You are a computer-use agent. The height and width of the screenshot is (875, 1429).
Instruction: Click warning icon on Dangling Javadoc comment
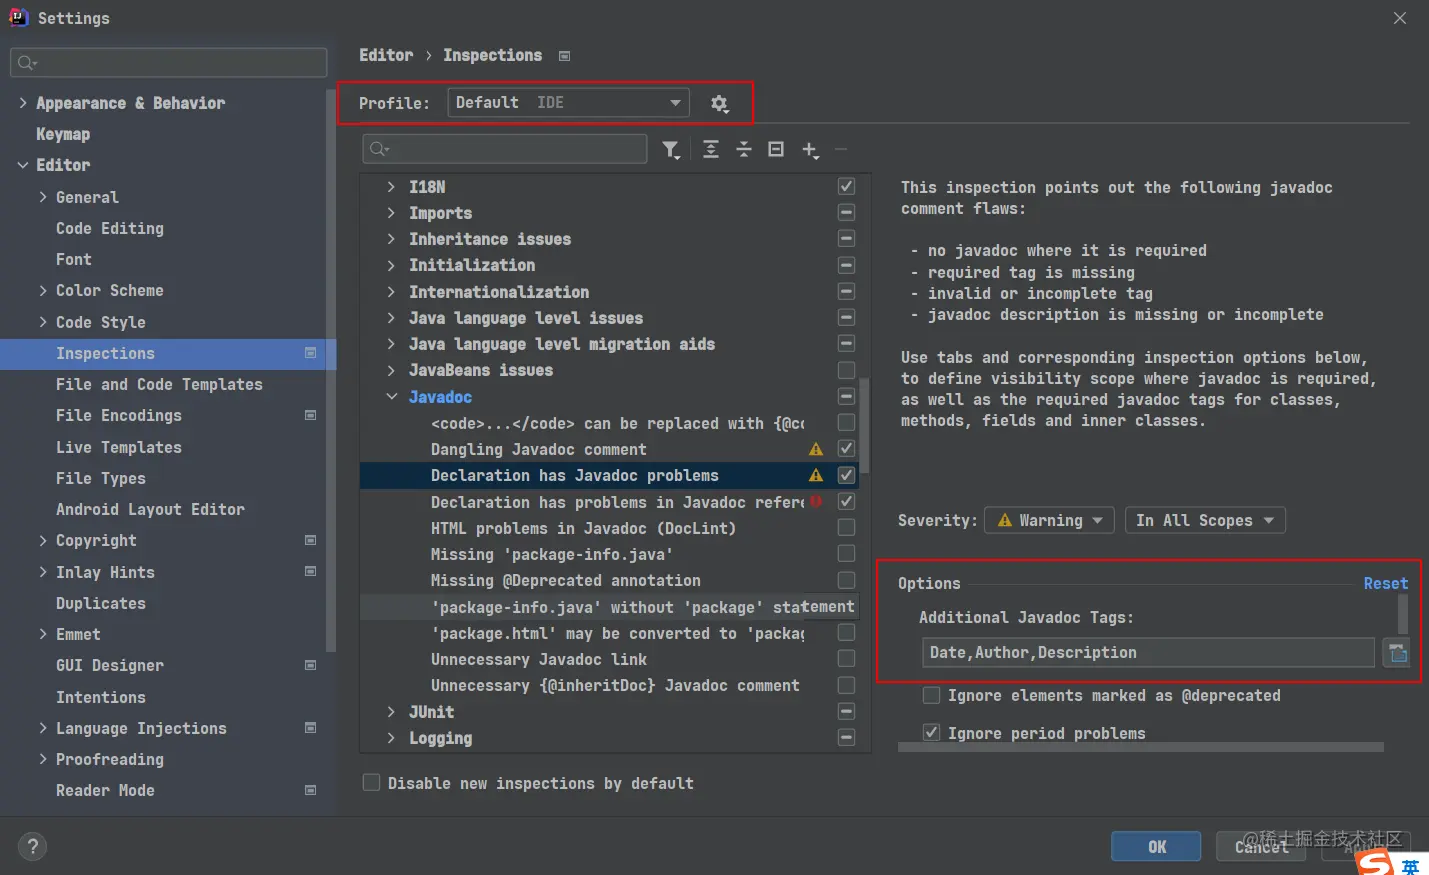point(816,449)
